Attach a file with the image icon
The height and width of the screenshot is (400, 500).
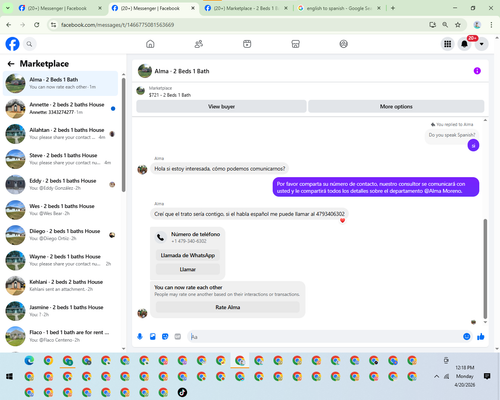pyautogui.click(x=153, y=337)
